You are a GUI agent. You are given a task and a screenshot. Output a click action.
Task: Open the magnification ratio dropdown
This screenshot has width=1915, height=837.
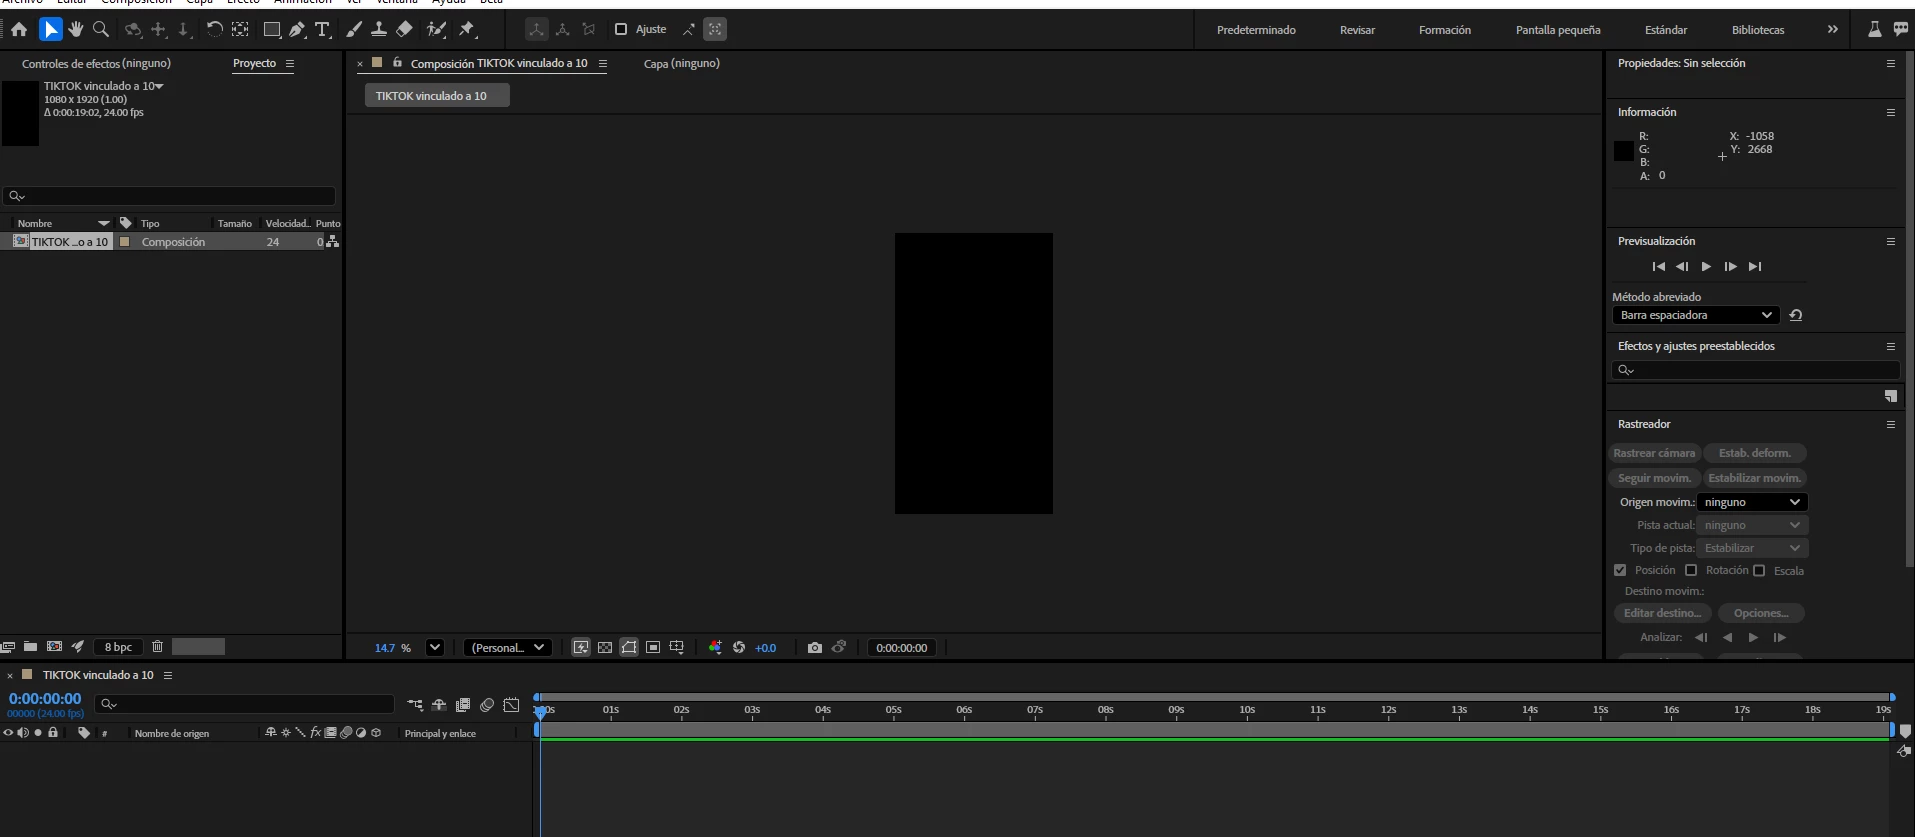click(435, 648)
